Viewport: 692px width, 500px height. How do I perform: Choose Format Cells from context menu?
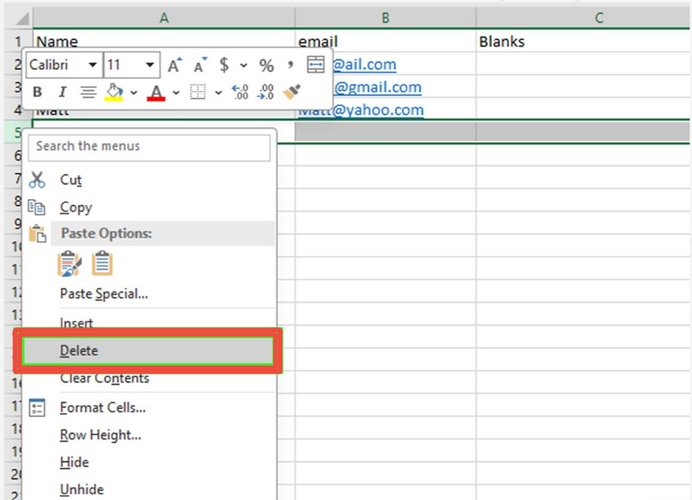[102, 407]
